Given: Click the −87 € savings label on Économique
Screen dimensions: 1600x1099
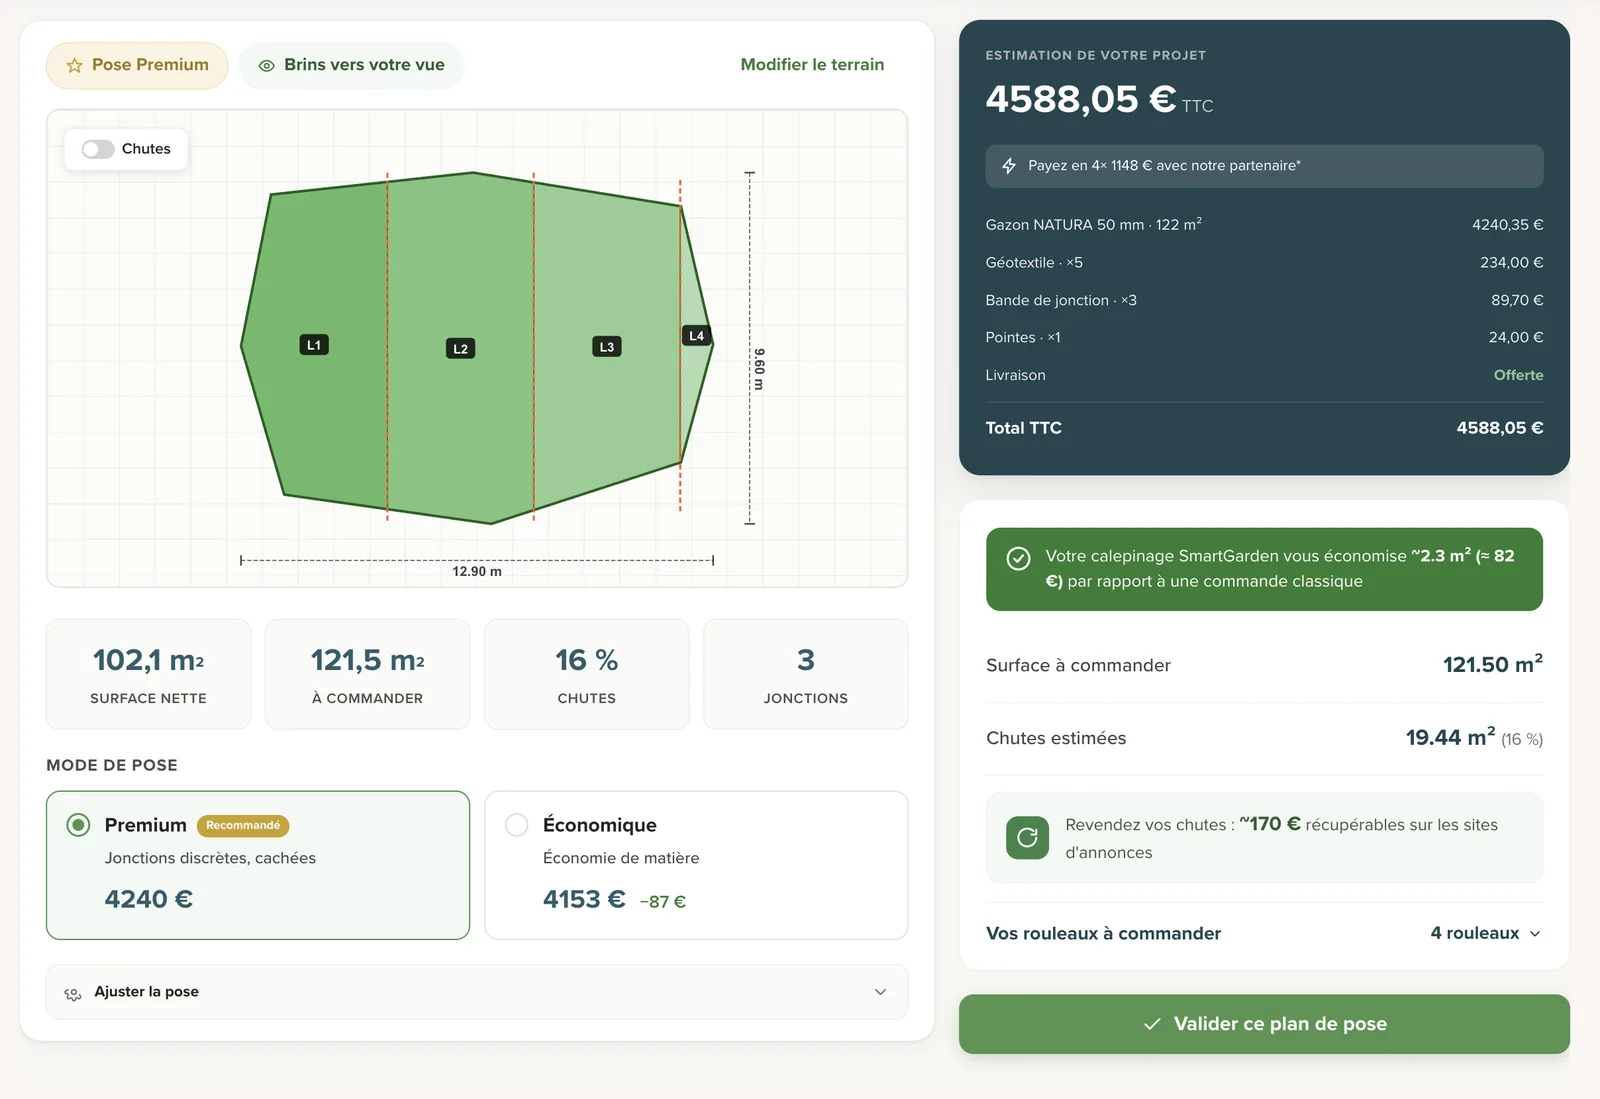Looking at the screenshot, I should coord(663,902).
